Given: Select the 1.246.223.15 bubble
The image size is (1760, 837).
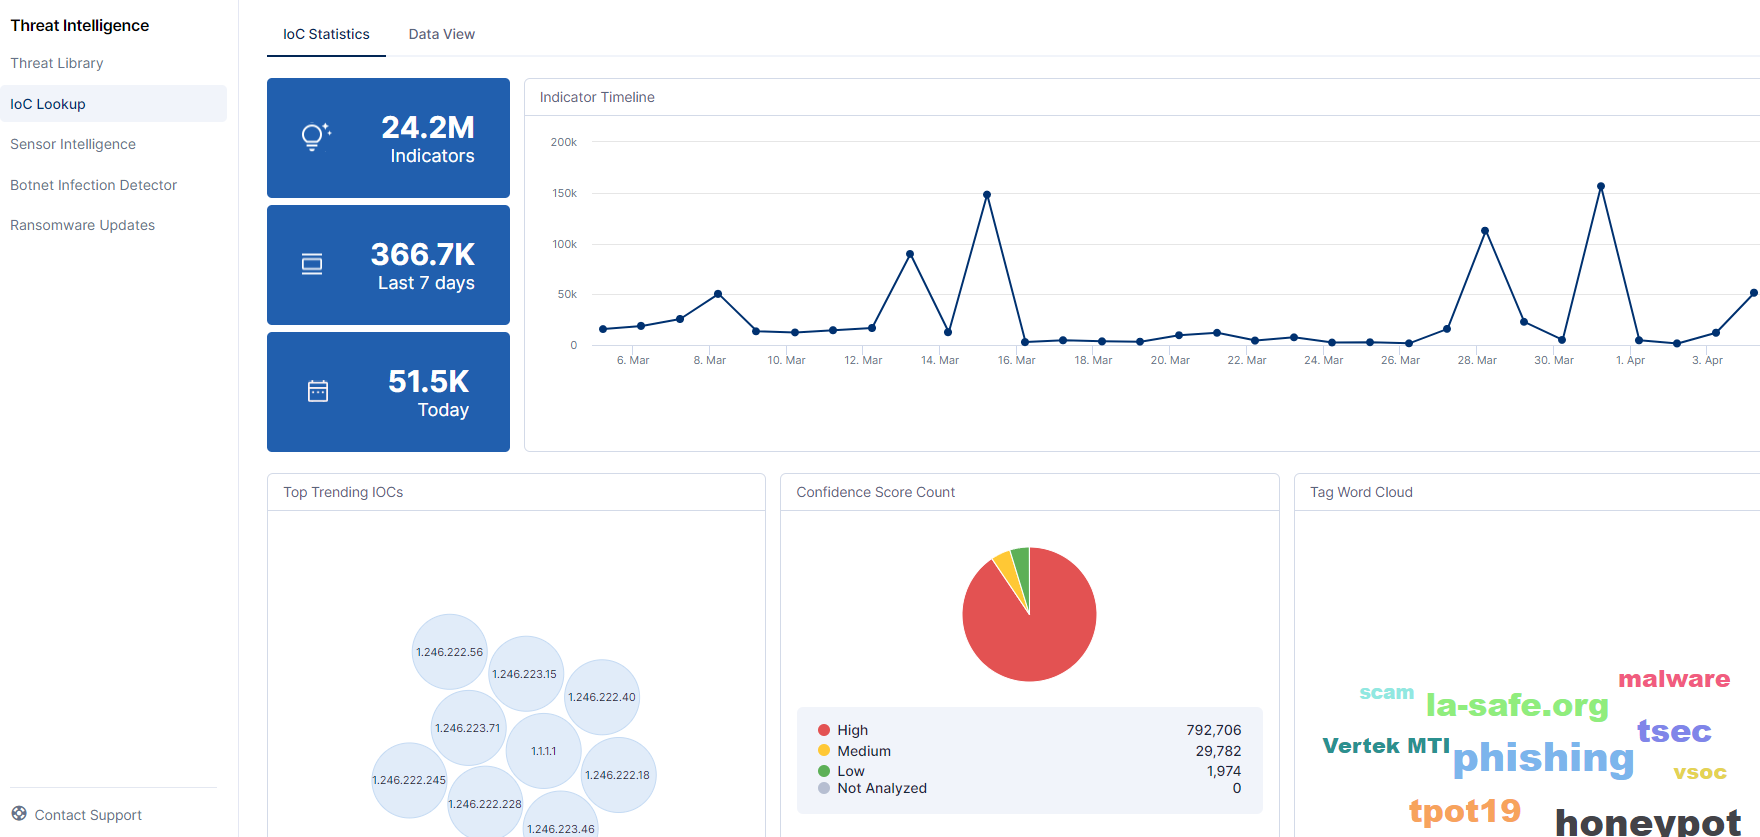Looking at the screenshot, I should pyautogui.click(x=525, y=674).
